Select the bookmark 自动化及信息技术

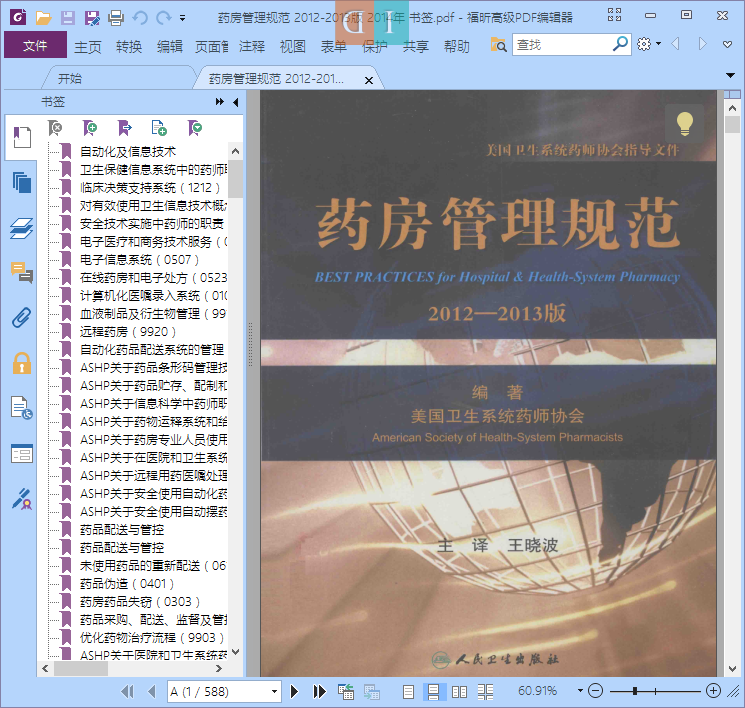click(x=128, y=152)
